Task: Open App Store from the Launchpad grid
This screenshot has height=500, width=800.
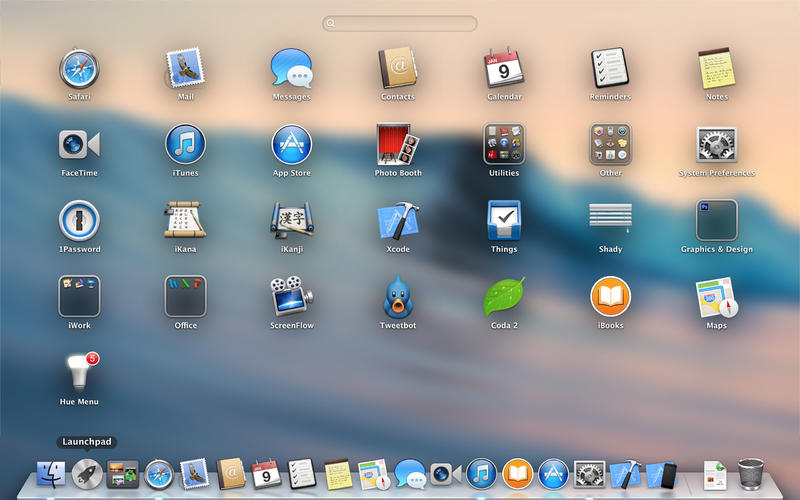Action: click(291, 144)
